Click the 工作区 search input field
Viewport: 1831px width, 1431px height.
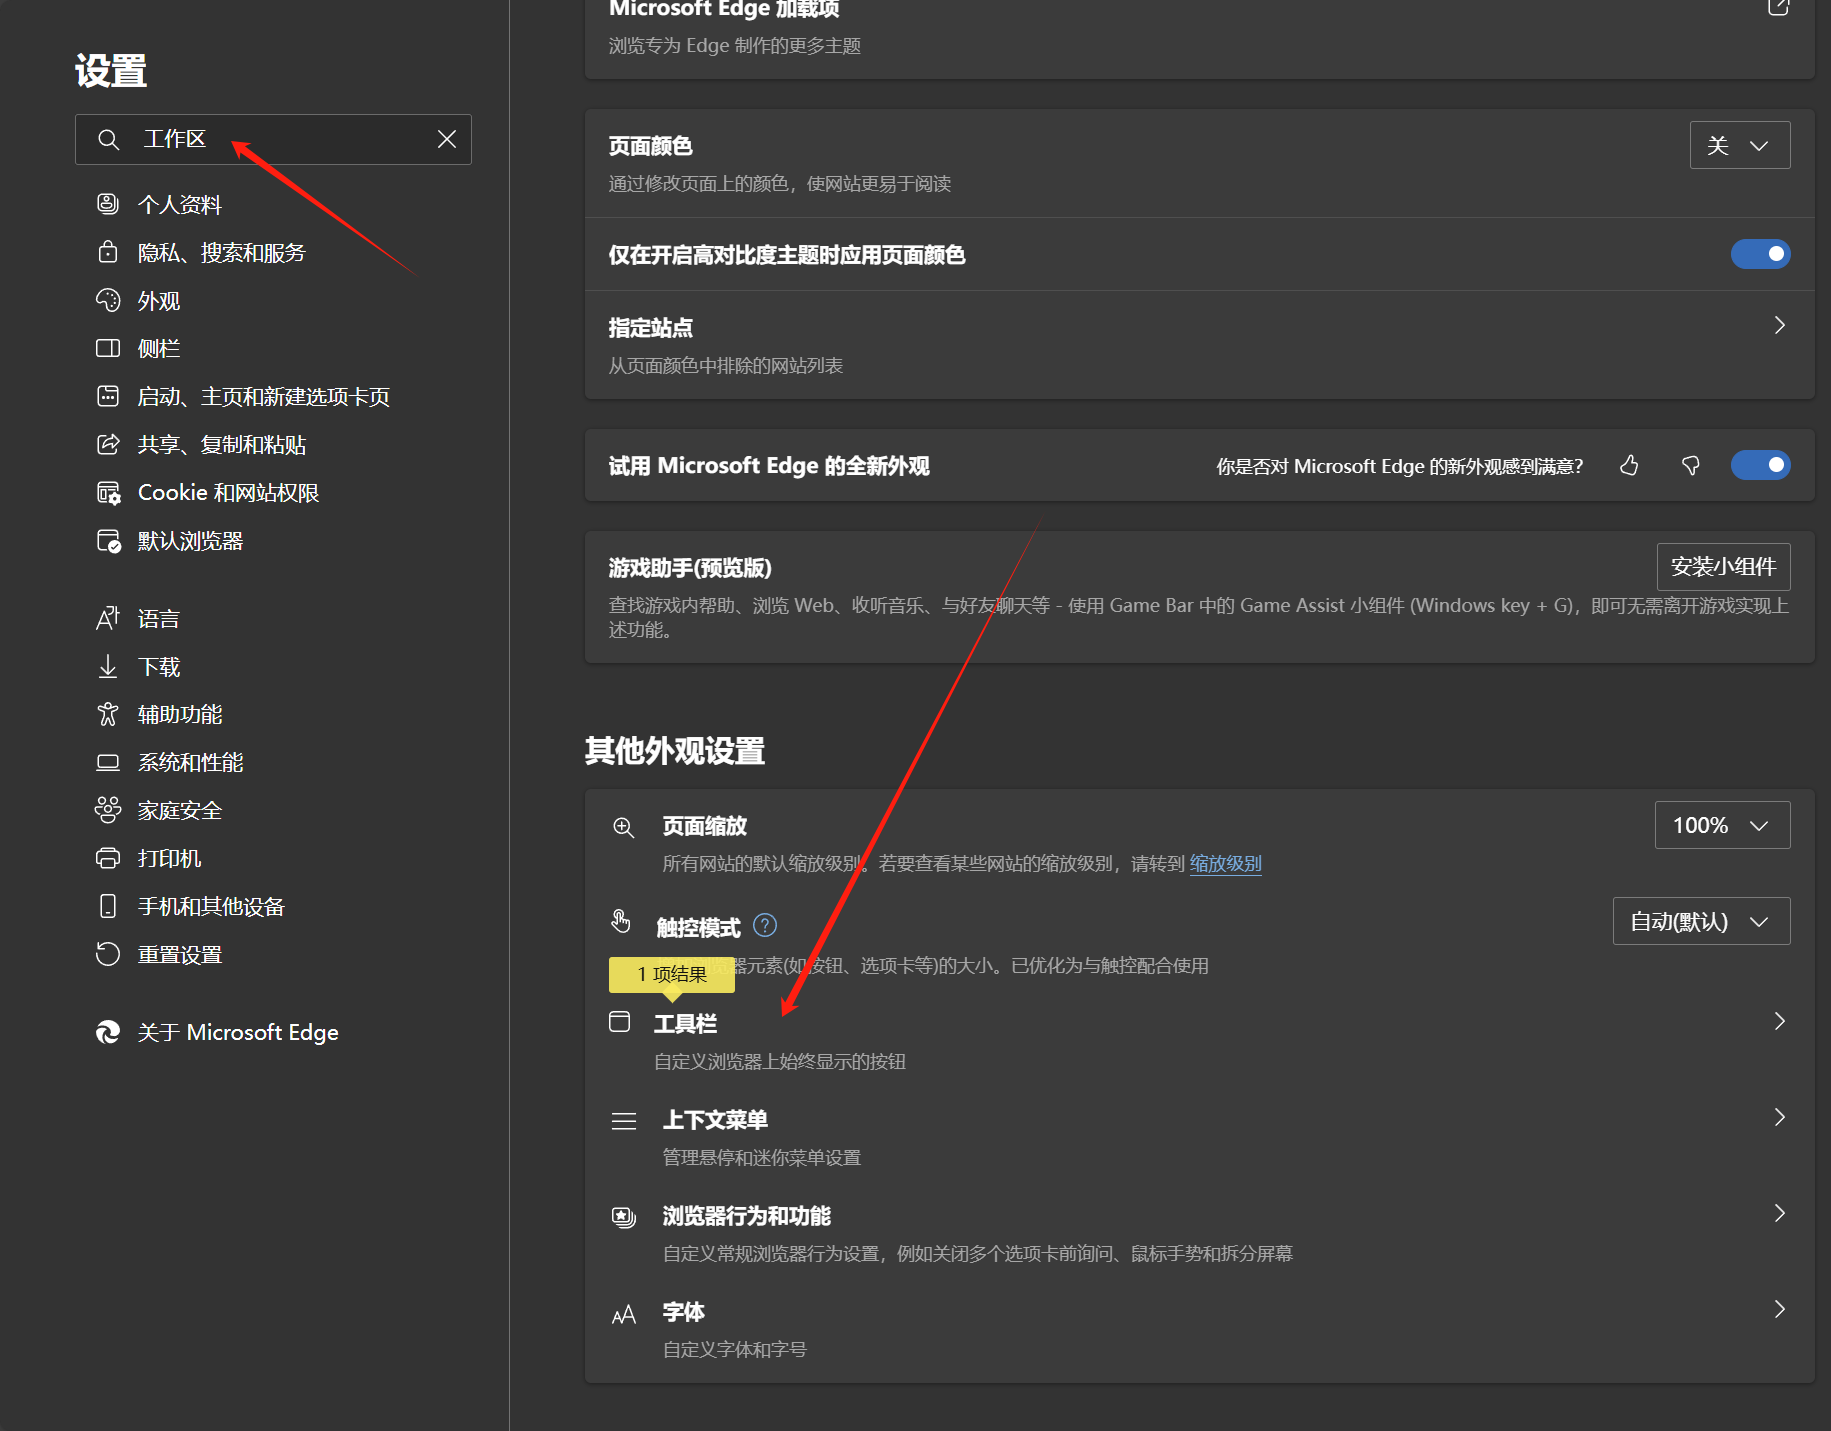tap(273, 139)
